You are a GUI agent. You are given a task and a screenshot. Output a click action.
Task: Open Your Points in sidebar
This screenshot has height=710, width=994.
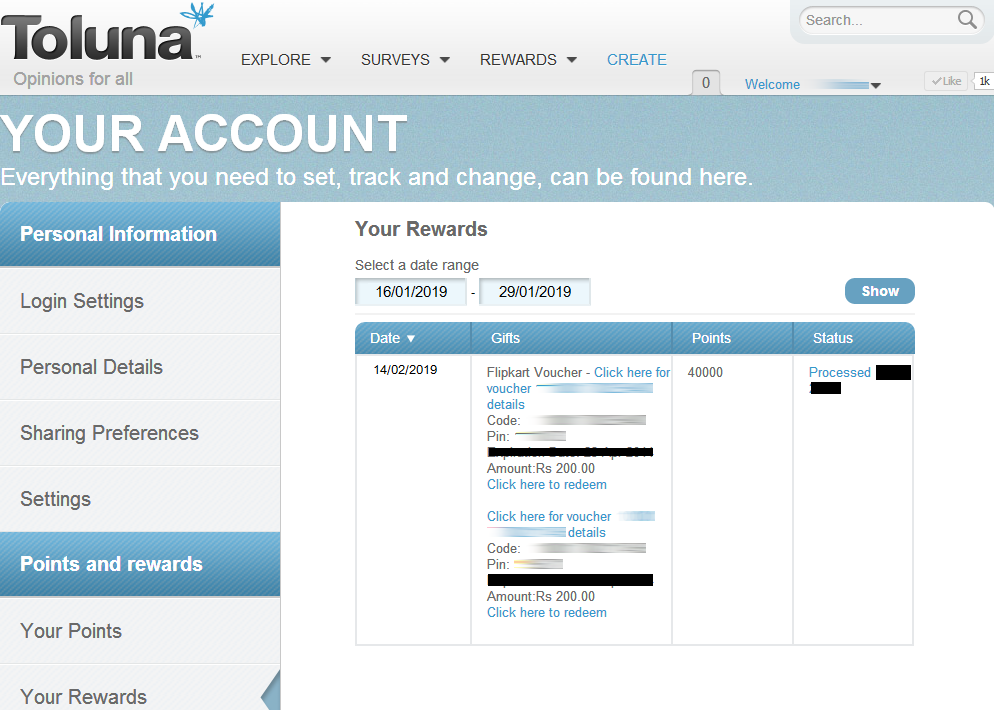click(140, 631)
